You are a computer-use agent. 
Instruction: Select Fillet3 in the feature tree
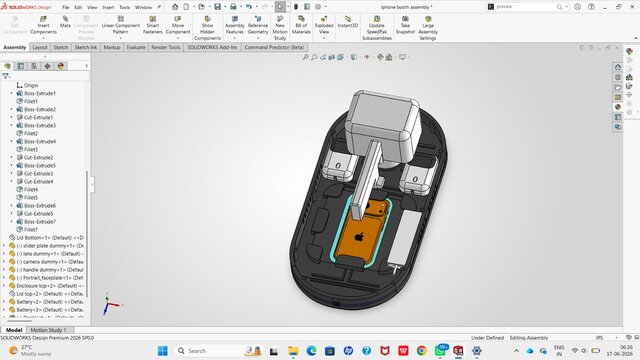pos(31,149)
